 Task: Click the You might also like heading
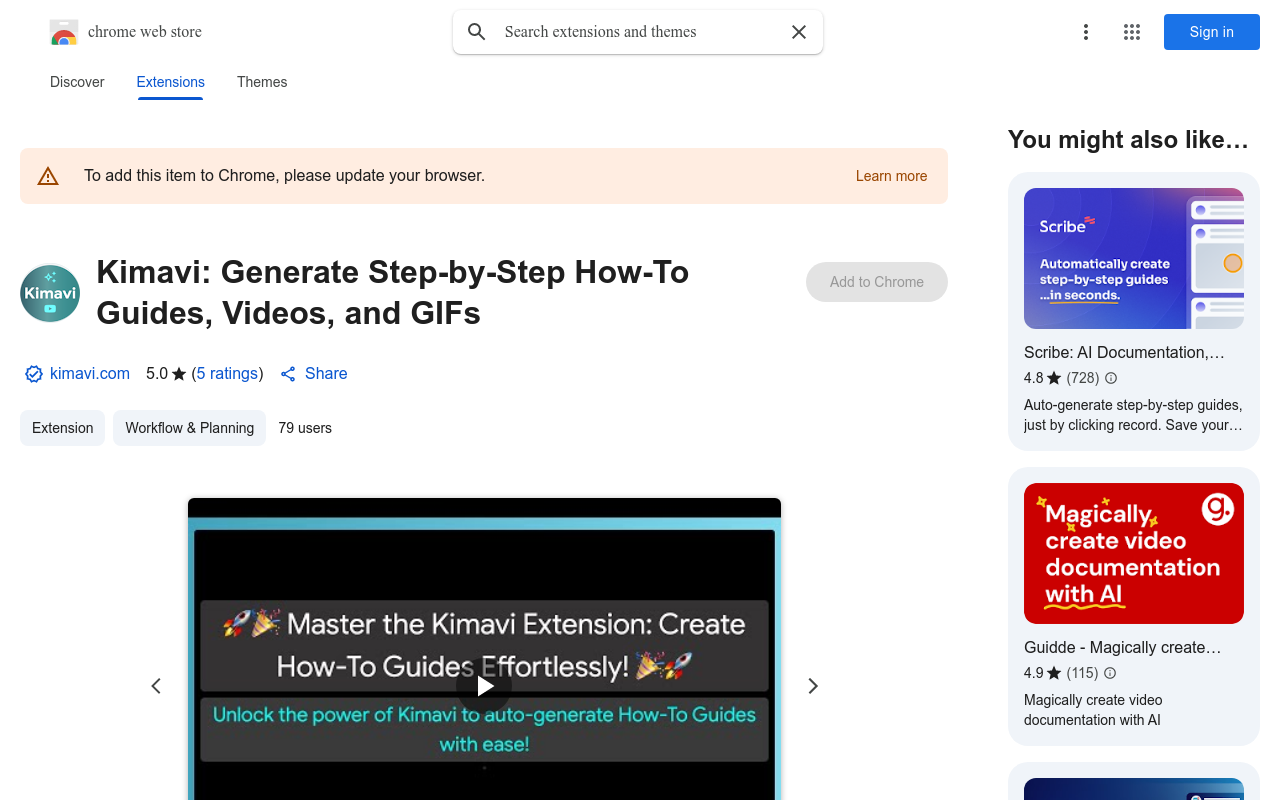pos(1128,140)
